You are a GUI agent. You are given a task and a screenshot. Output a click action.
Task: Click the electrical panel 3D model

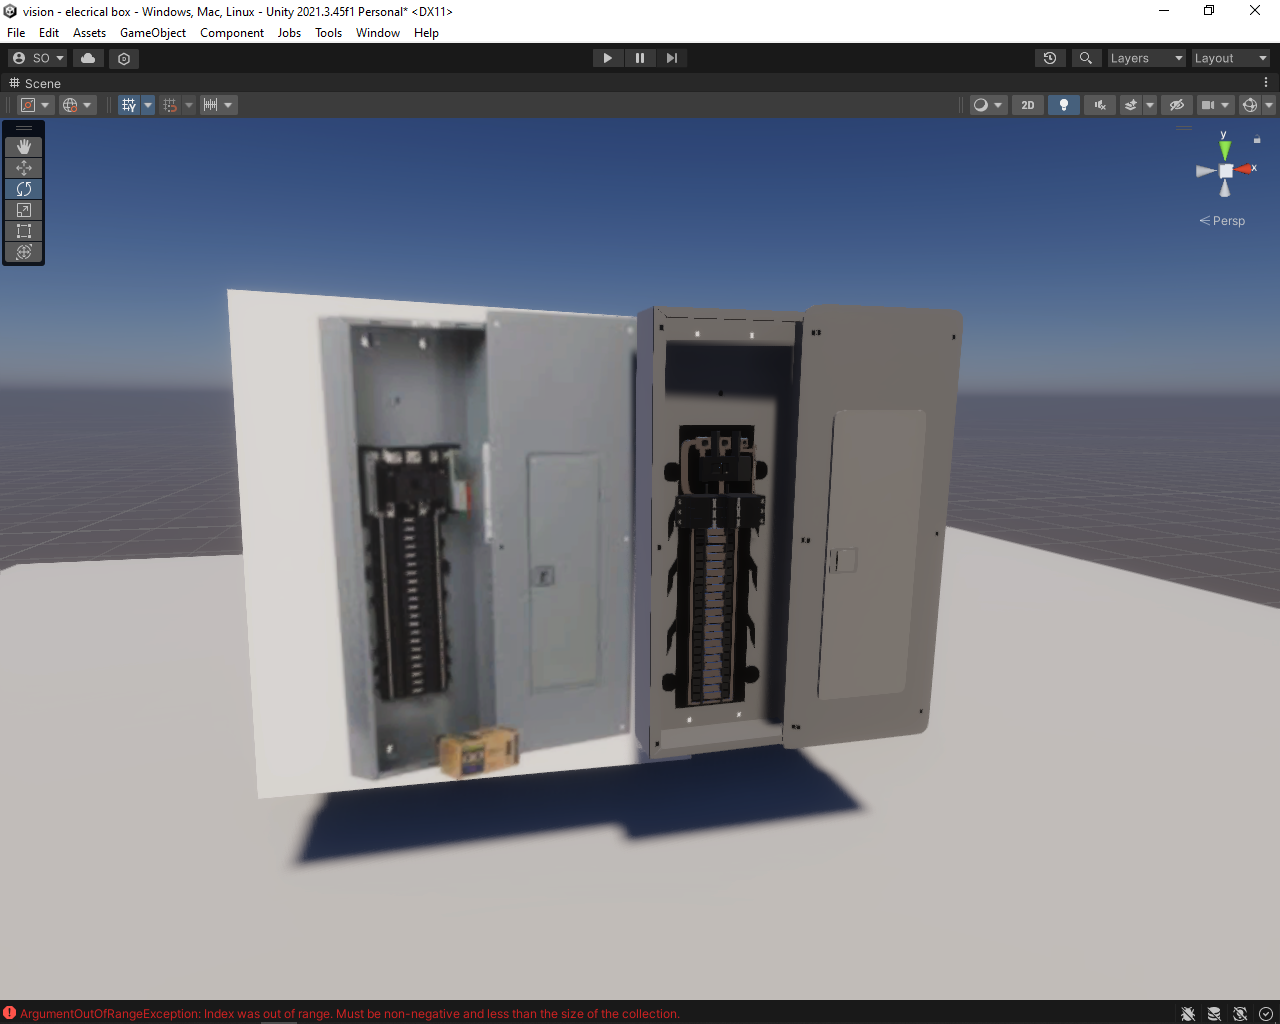tap(800, 530)
